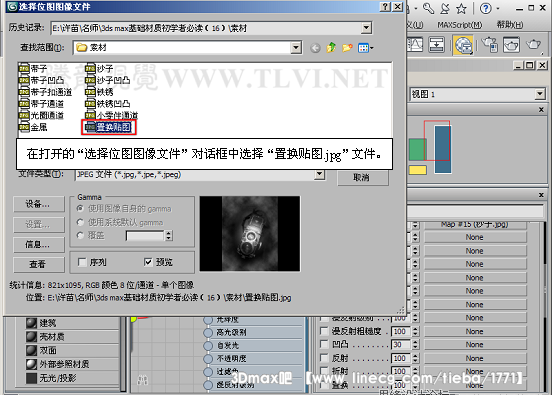Screen dimensions: 552x395
Task: Click the schematic view toolbar icon
Action: click(x=436, y=45)
